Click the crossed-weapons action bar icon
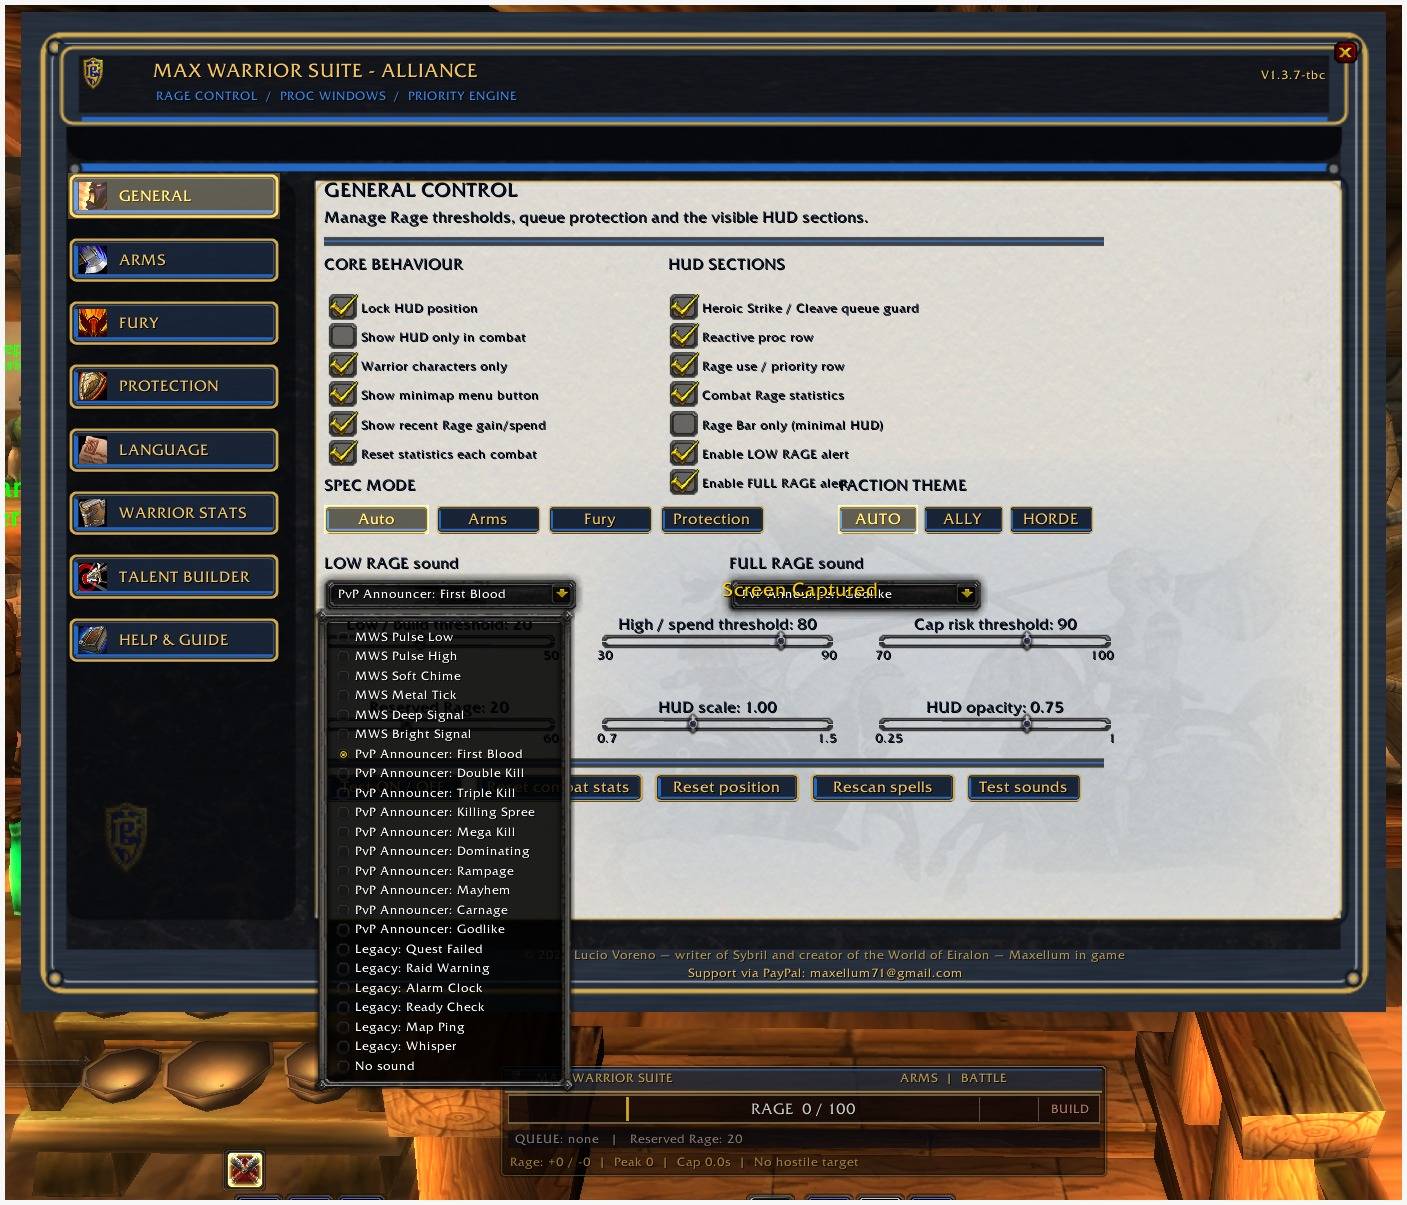Image resolution: width=1407 pixels, height=1205 pixels. point(245,1169)
